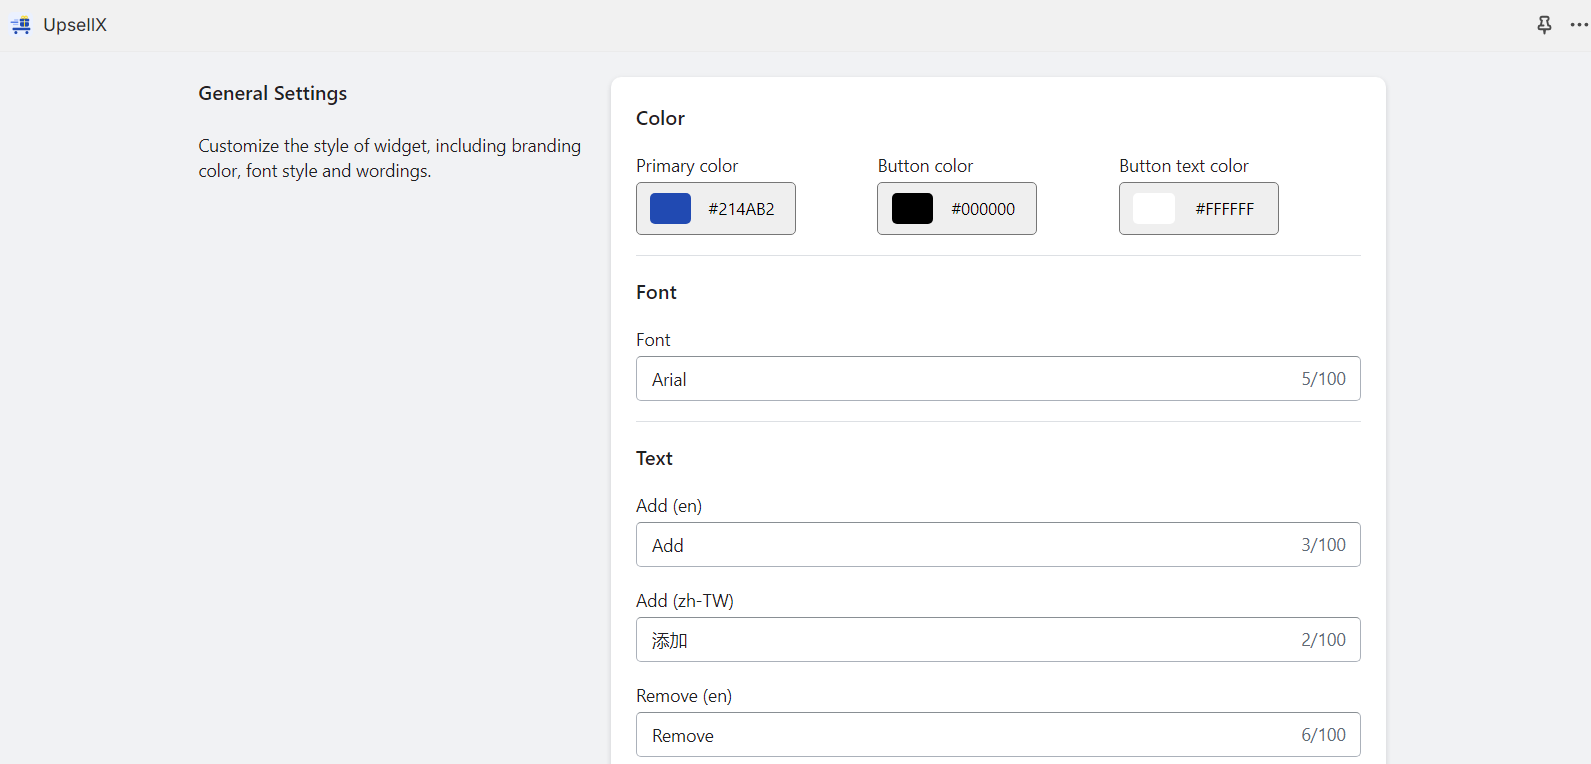Click the #000000 hex value
The image size is (1591, 764).
coord(983,209)
